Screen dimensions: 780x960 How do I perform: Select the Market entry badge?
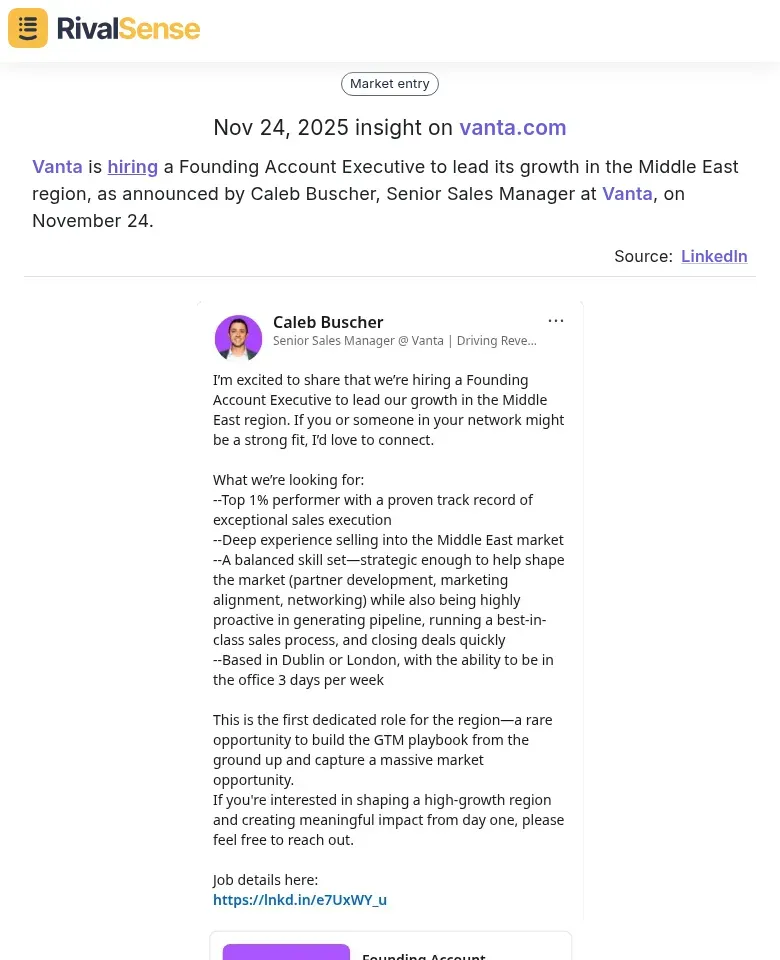pyautogui.click(x=389, y=83)
